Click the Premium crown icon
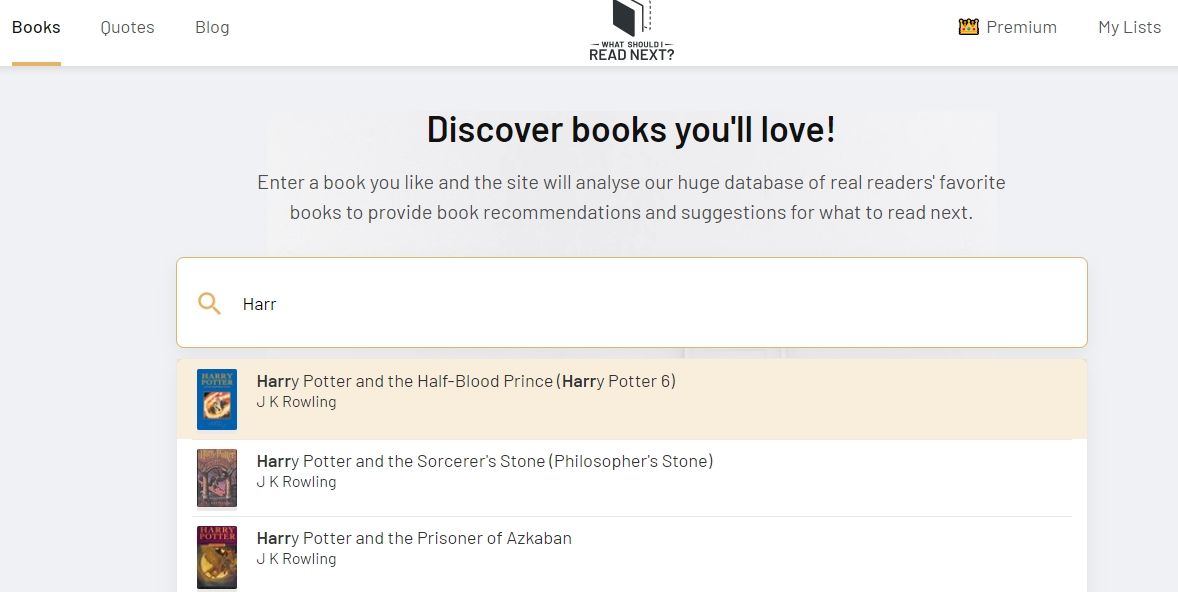Screen dimensions: 1178x592 [968, 27]
